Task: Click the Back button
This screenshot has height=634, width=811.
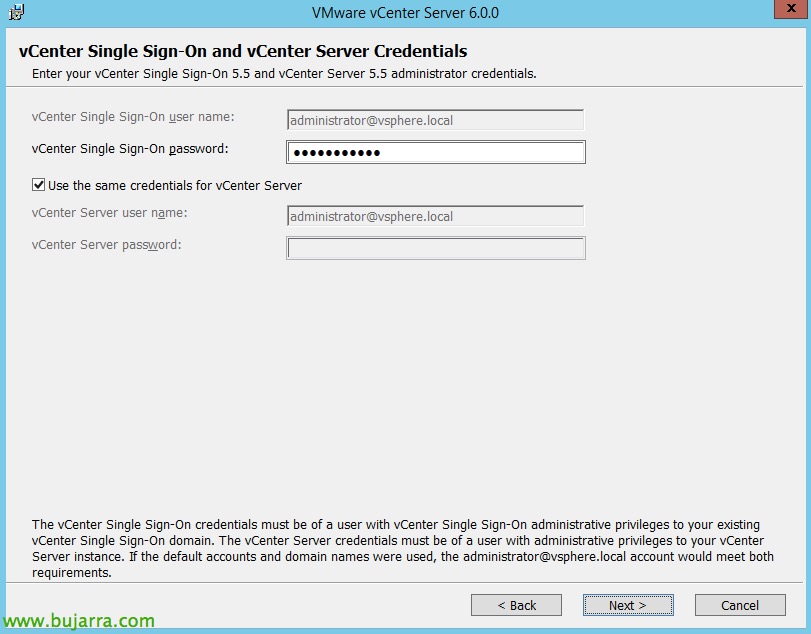Action: tap(516, 605)
